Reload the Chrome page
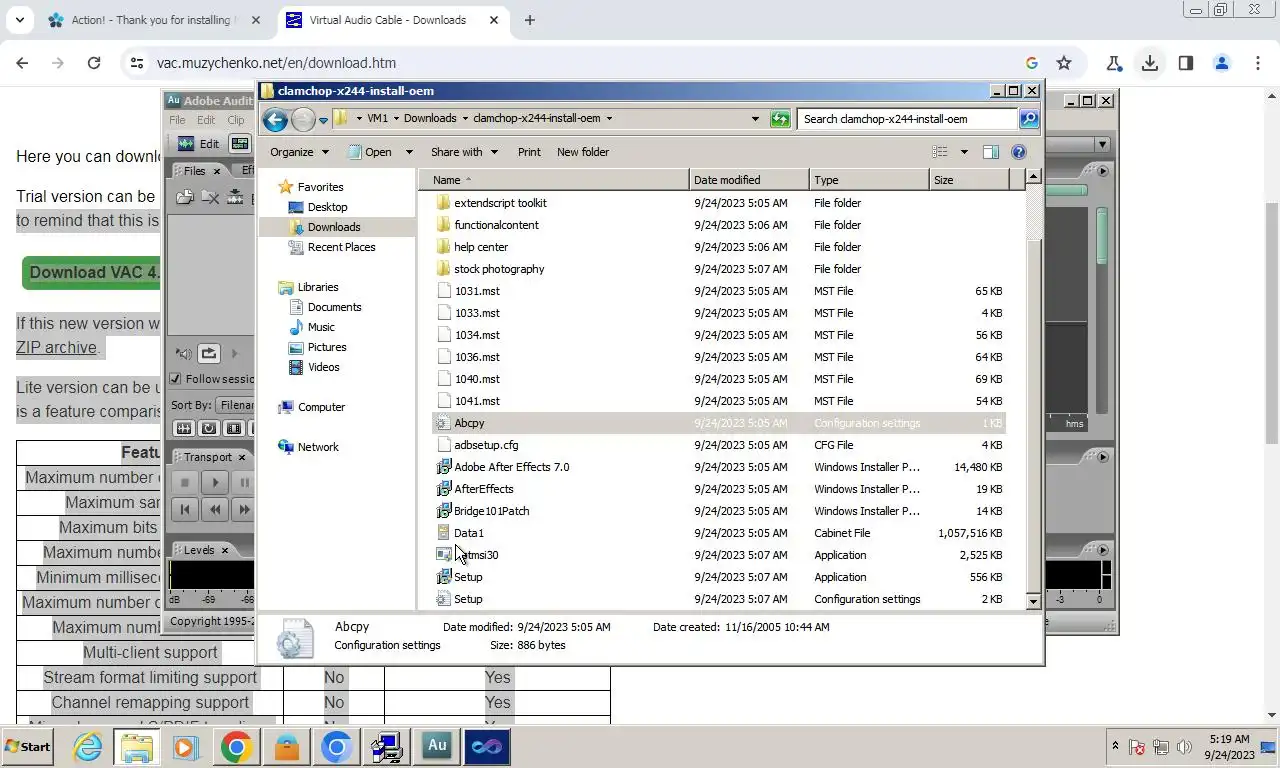The height and width of the screenshot is (768, 1280). point(94,63)
